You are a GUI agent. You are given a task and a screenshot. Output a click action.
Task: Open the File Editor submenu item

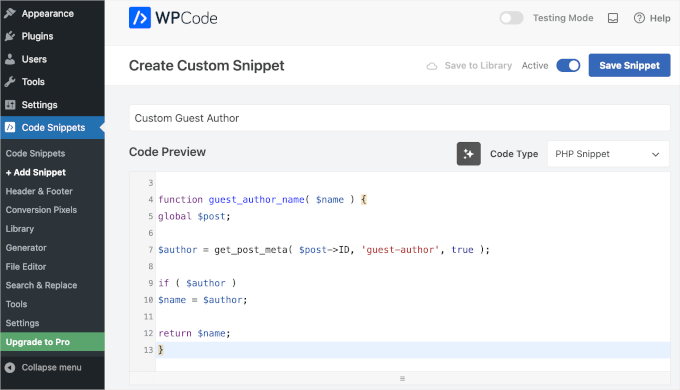point(26,266)
